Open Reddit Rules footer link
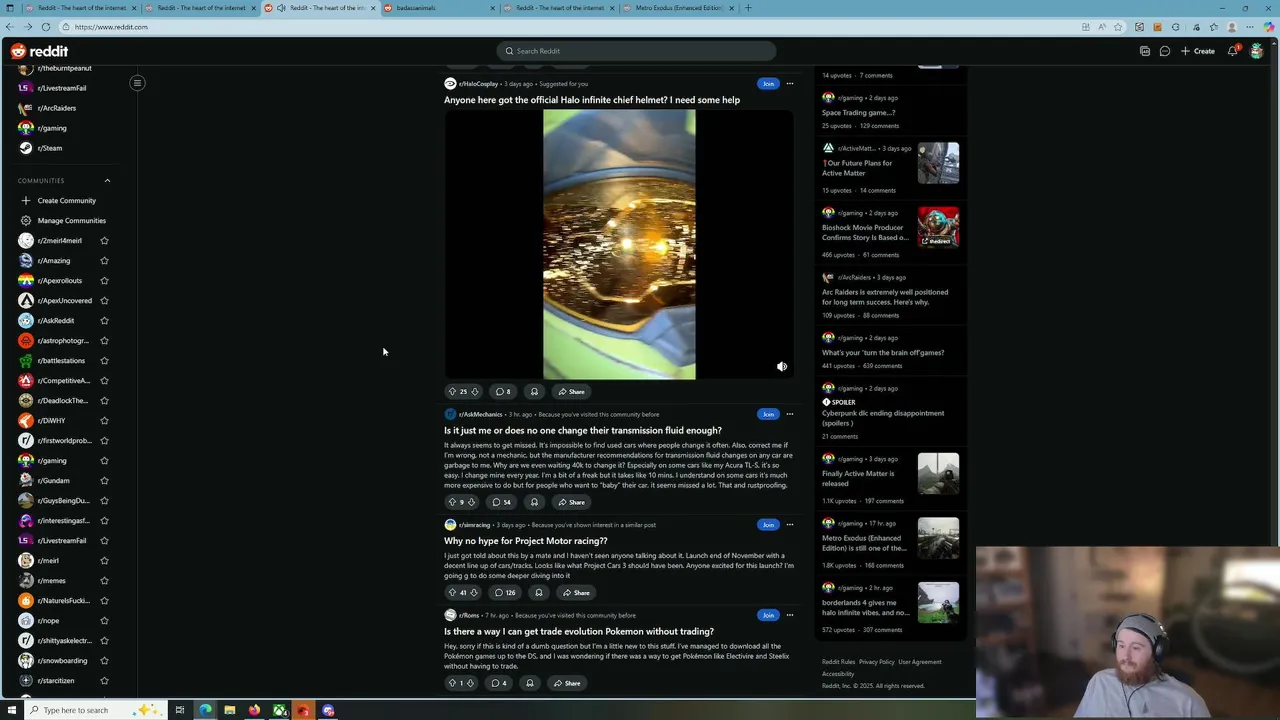 [x=838, y=662]
